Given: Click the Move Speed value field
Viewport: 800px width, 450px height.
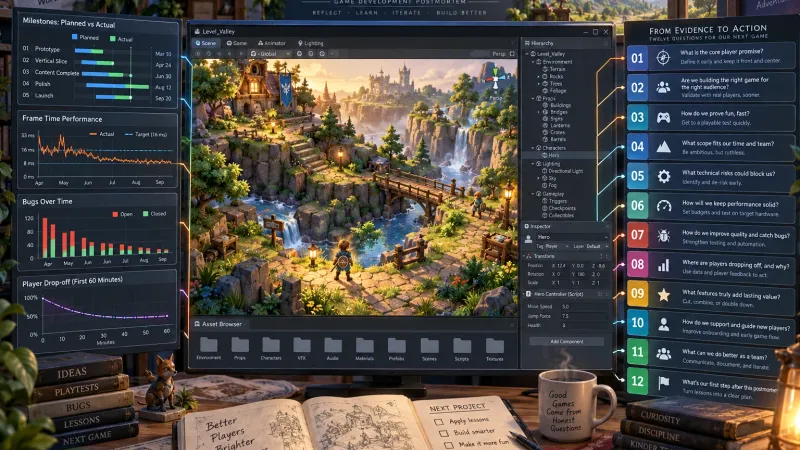Looking at the screenshot, I should (x=585, y=307).
